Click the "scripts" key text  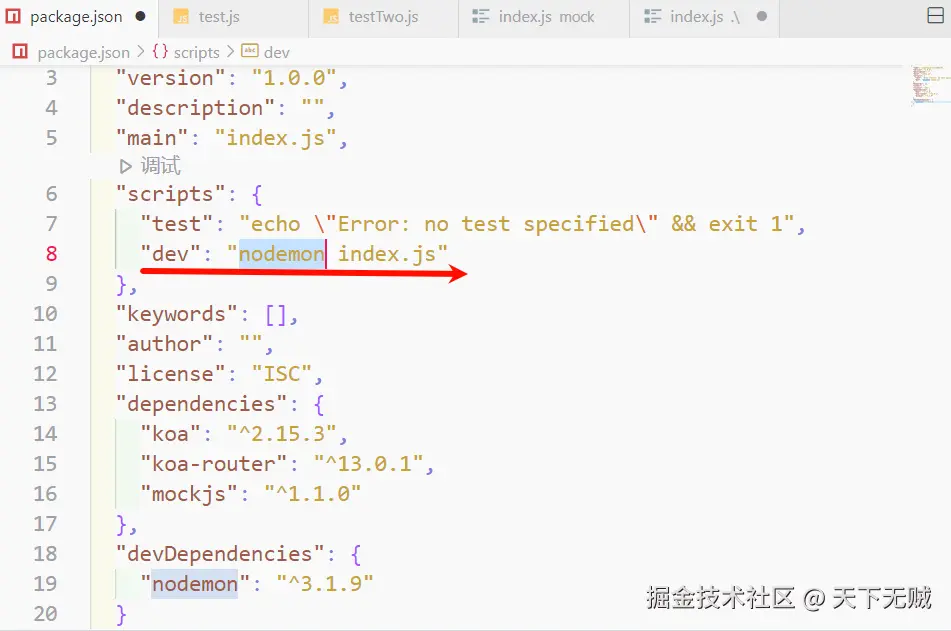click(x=170, y=194)
